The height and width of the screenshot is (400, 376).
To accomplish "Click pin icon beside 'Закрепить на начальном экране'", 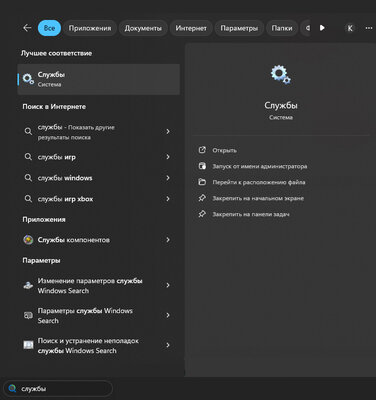I will point(202,198).
